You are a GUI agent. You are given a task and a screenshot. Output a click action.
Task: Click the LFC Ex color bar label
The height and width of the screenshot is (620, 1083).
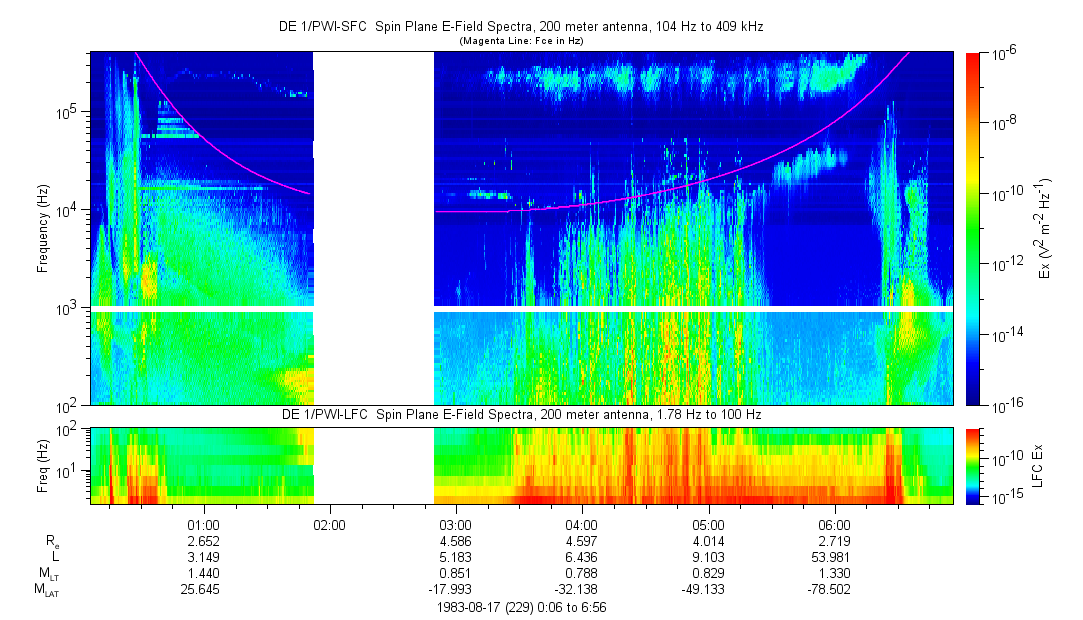pos(1042,465)
